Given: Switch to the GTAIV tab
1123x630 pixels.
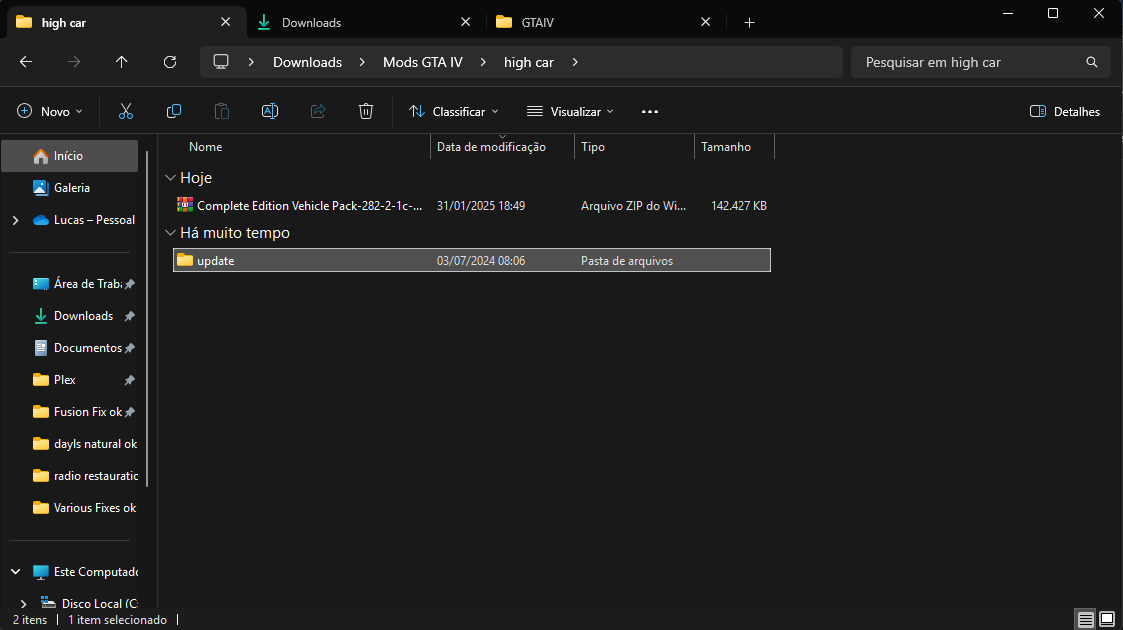Looking at the screenshot, I should 605,22.
